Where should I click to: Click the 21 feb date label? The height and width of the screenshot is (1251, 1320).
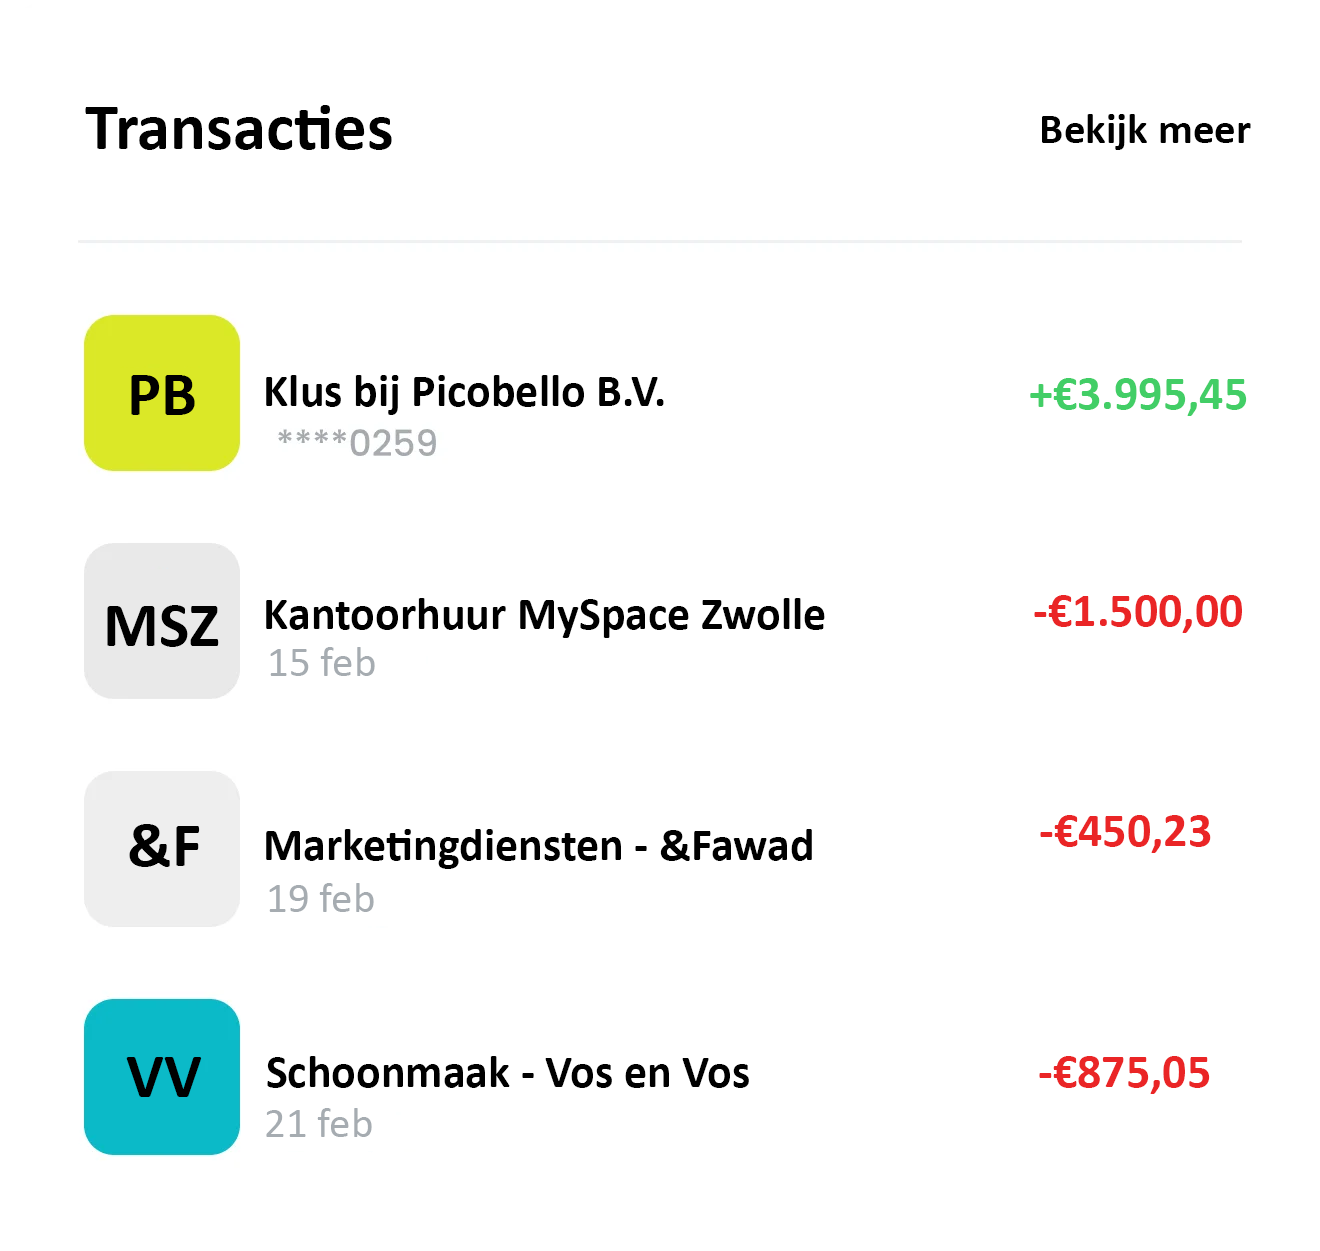(319, 1124)
